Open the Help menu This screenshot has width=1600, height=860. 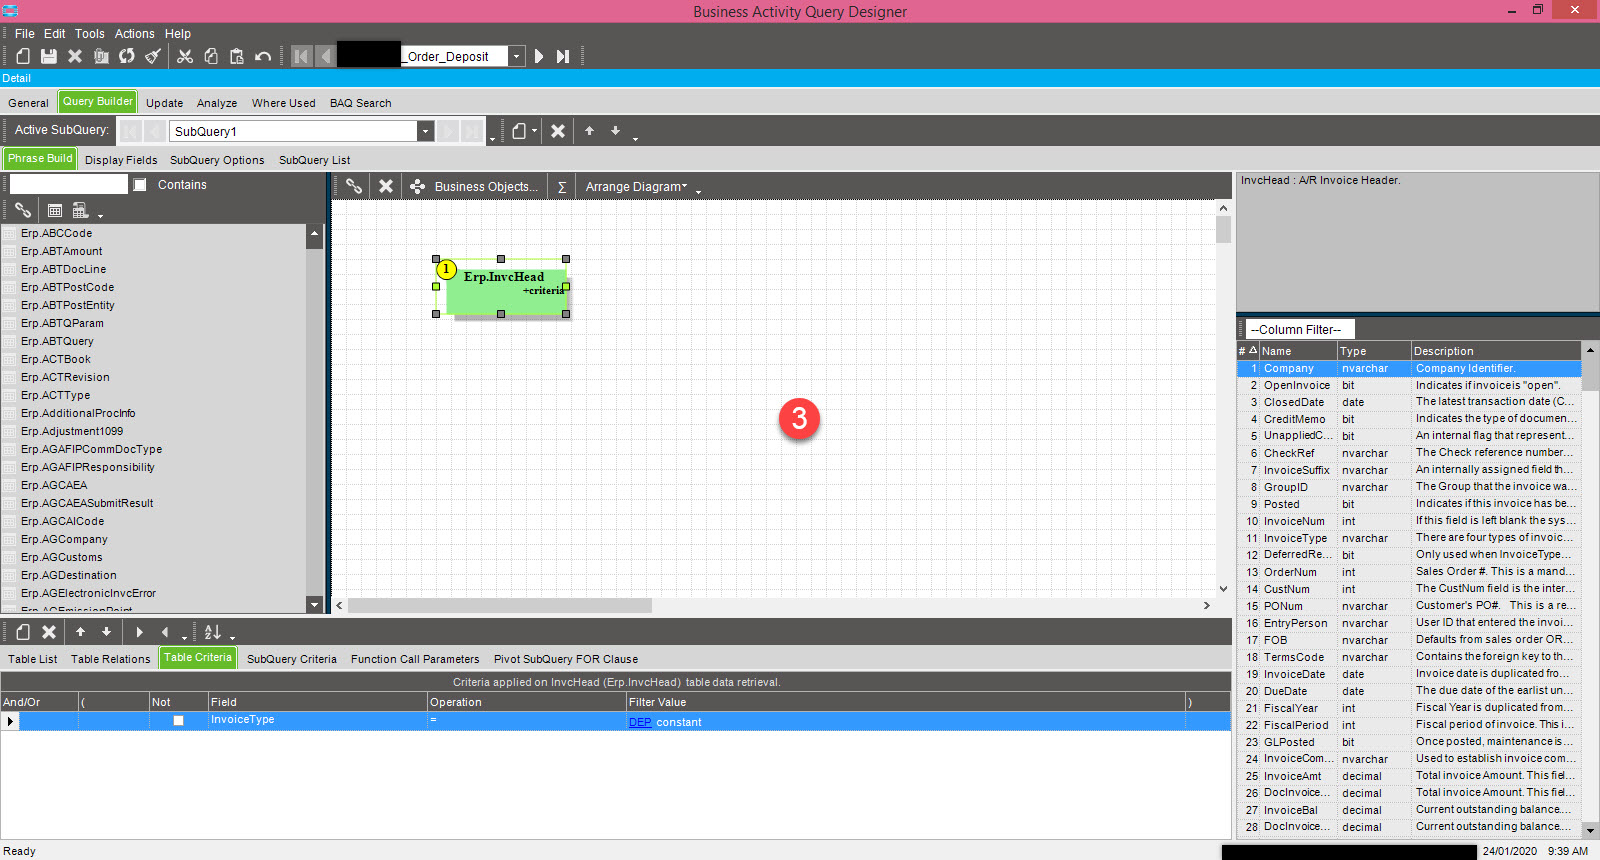178,33
